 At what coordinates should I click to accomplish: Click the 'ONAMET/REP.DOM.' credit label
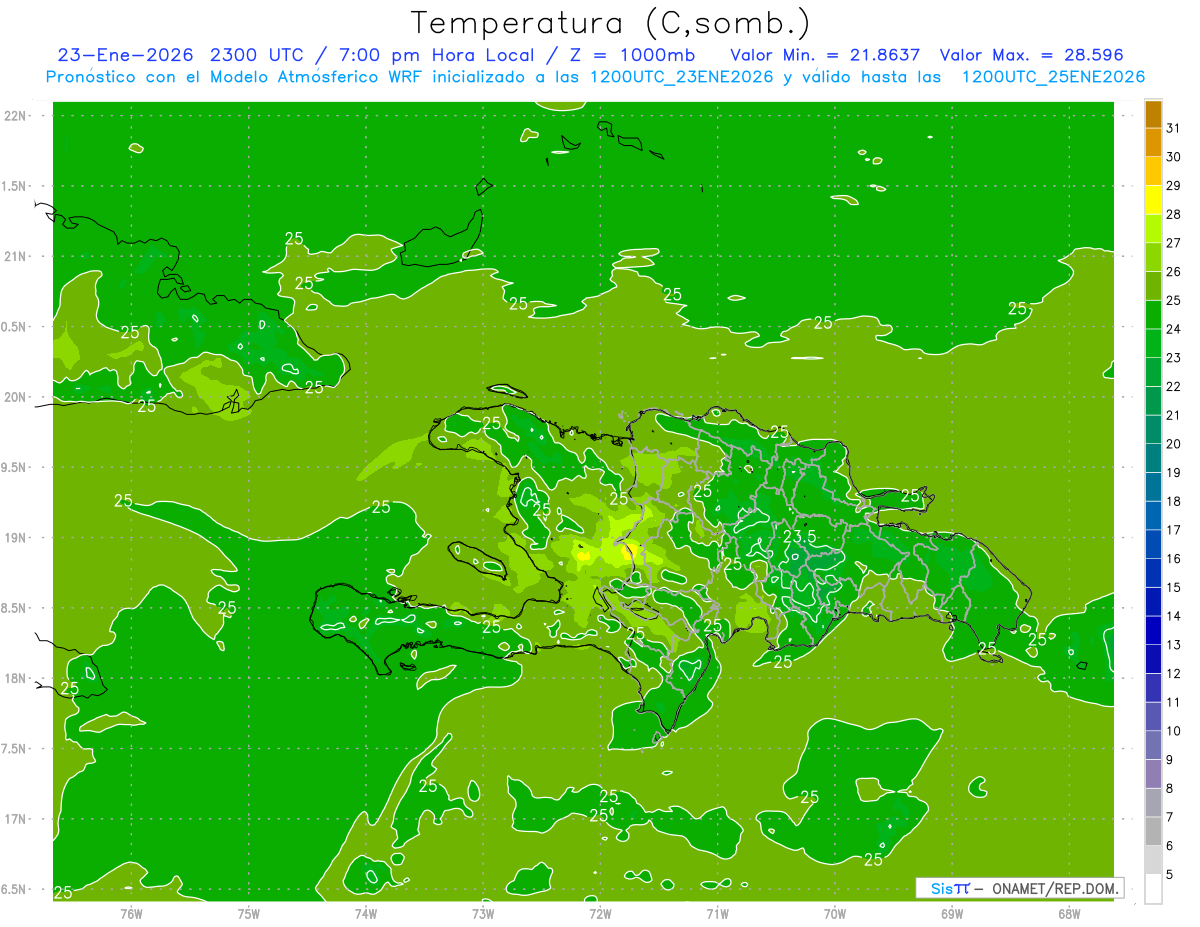(x=1055, y=888)
